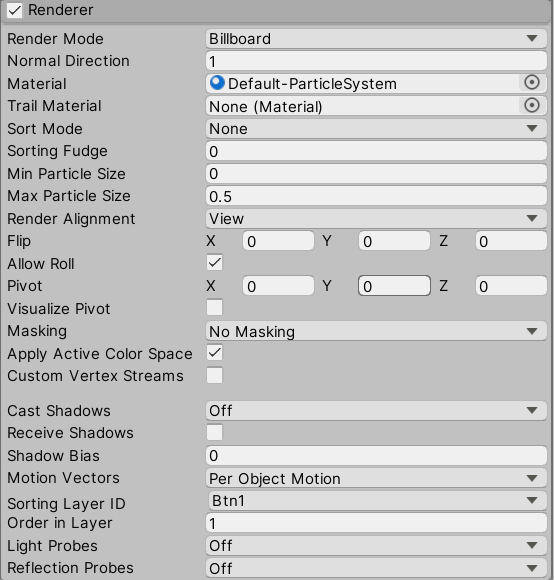Open the Cast Shadows dropdown

pyautogui.click(x=376, y=410)
